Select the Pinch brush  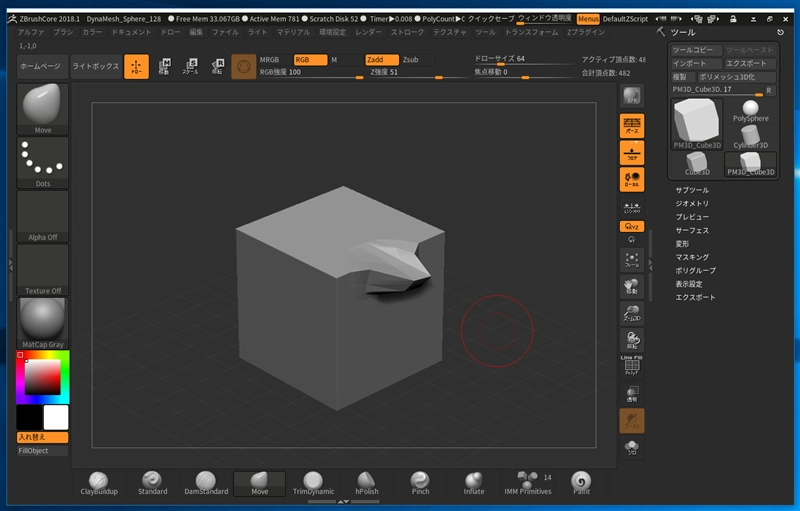(x=420, y=483)
